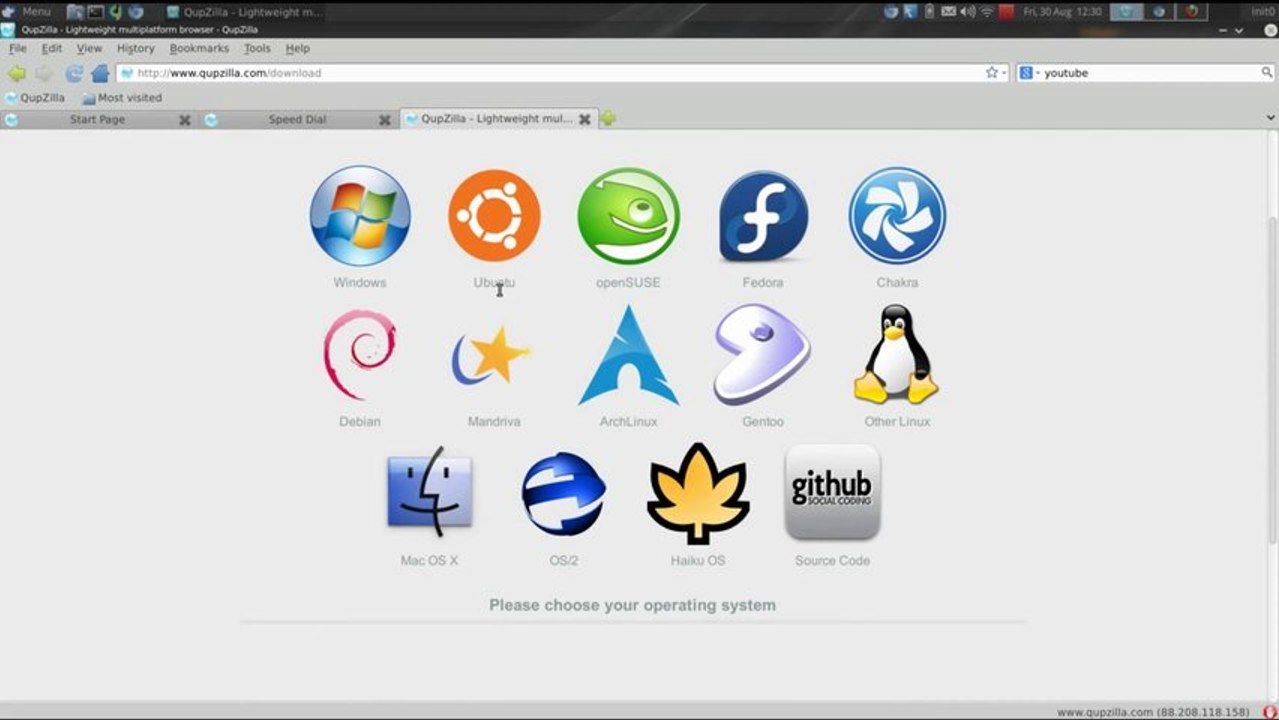1279x720 pixels.
Task: Close the Start Page tab
Action: pos(185,120)
